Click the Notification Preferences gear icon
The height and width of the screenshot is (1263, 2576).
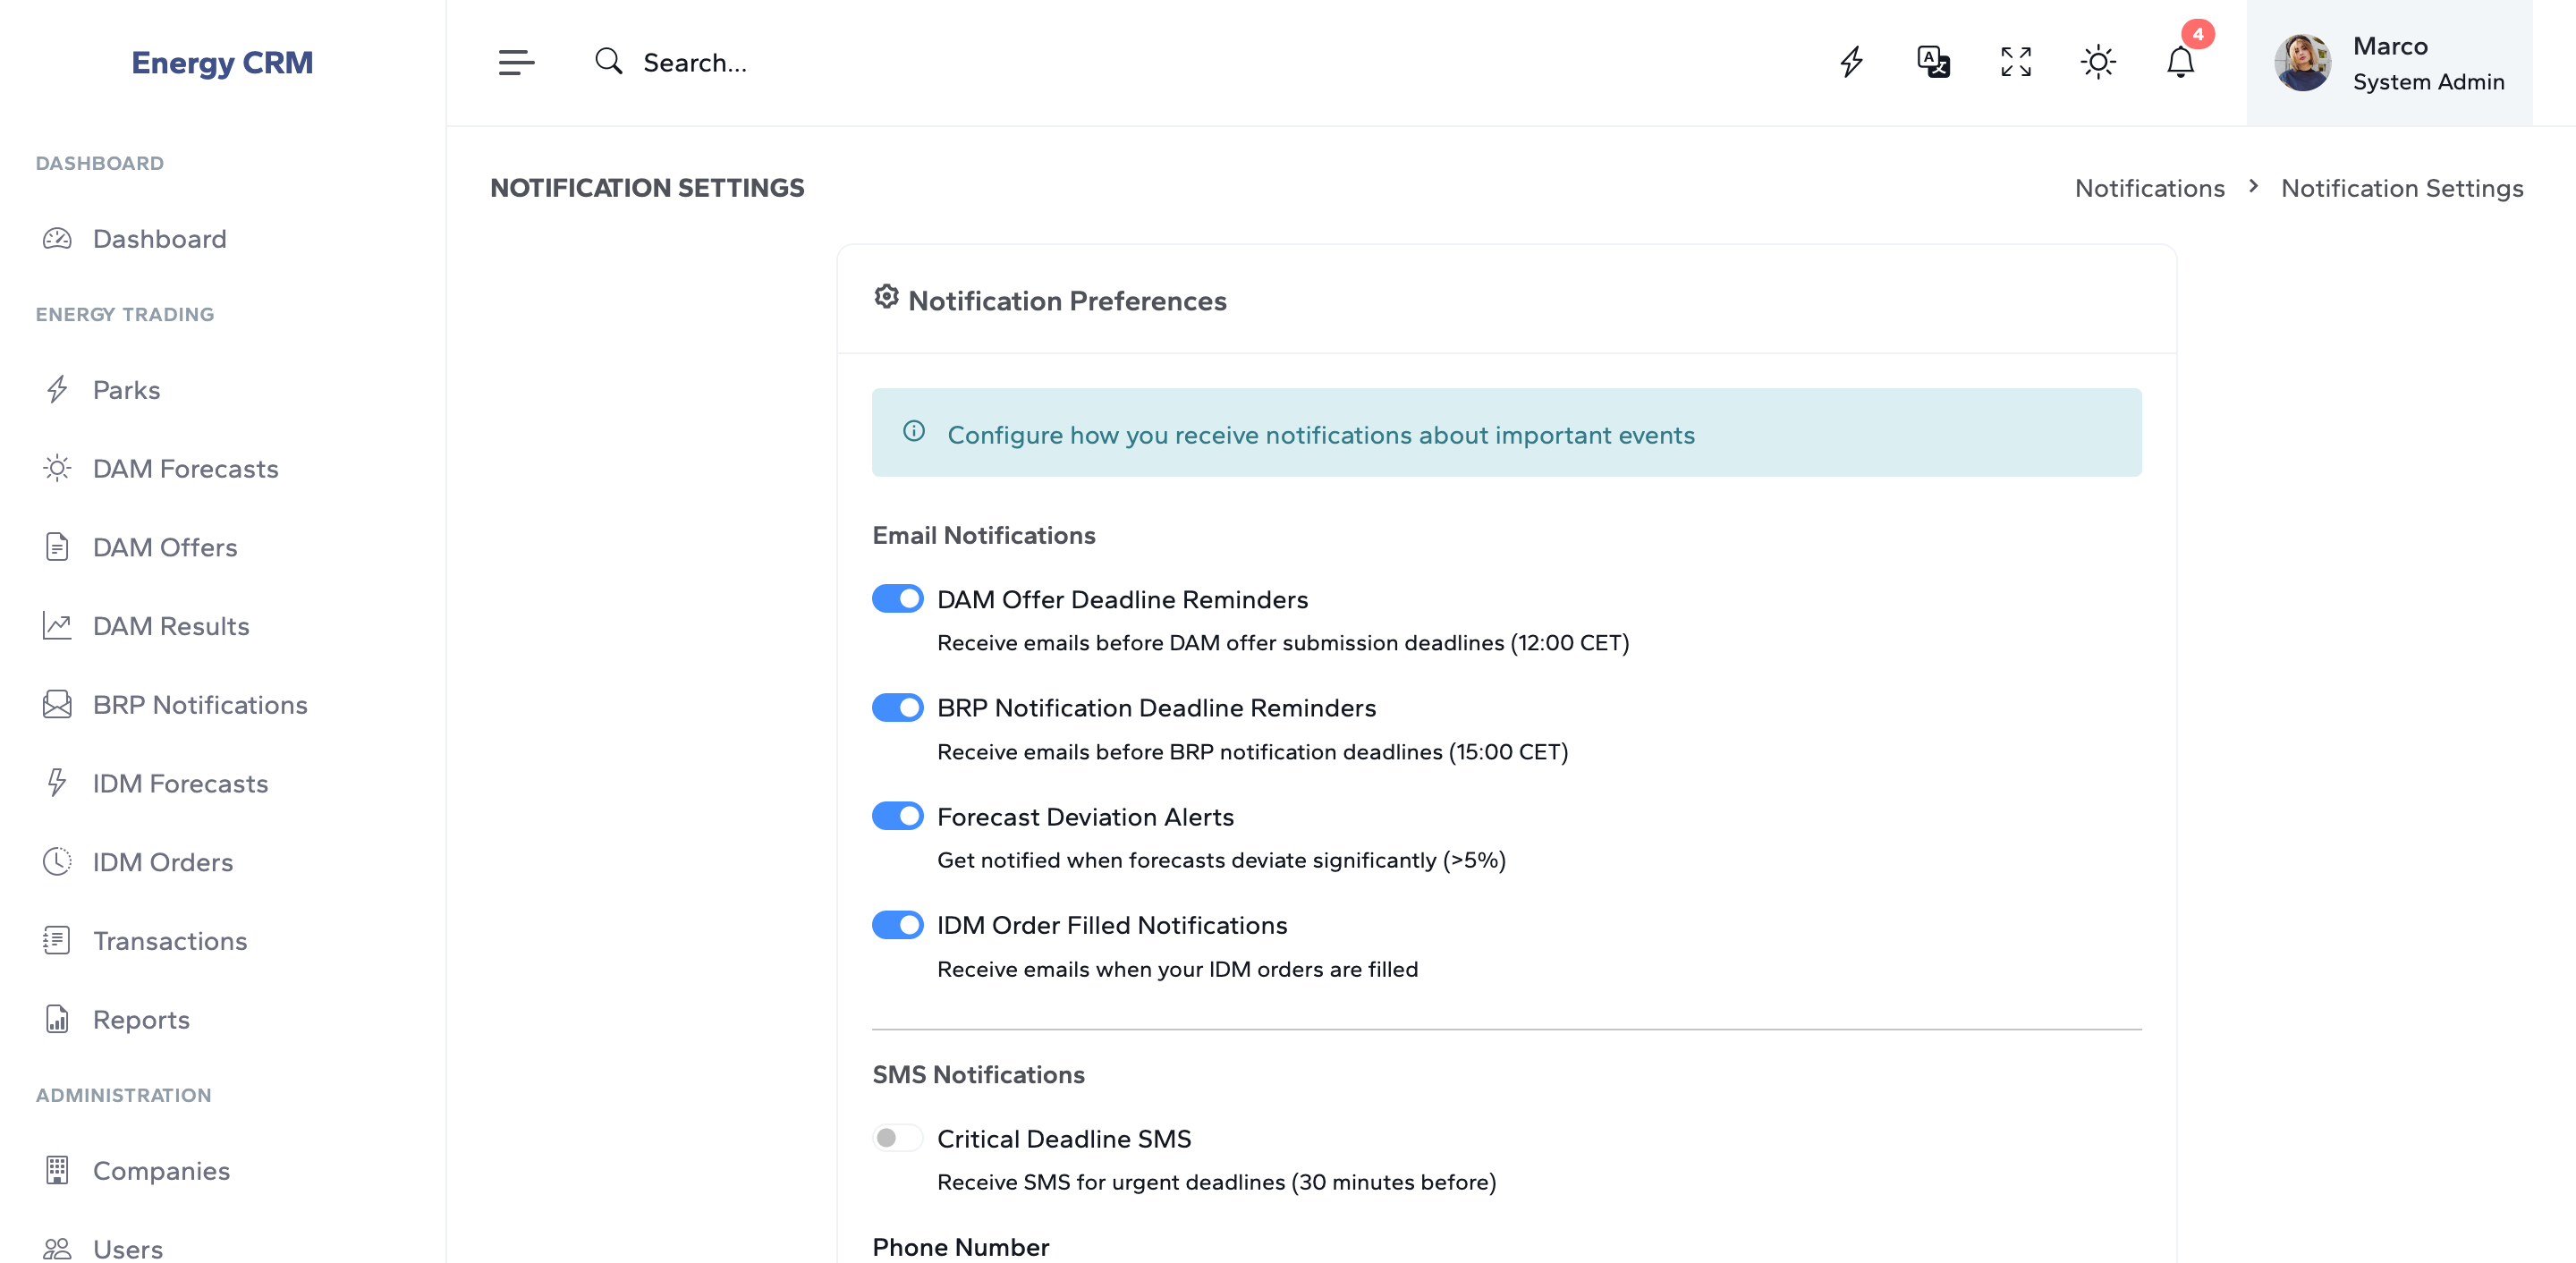point(886,297)
